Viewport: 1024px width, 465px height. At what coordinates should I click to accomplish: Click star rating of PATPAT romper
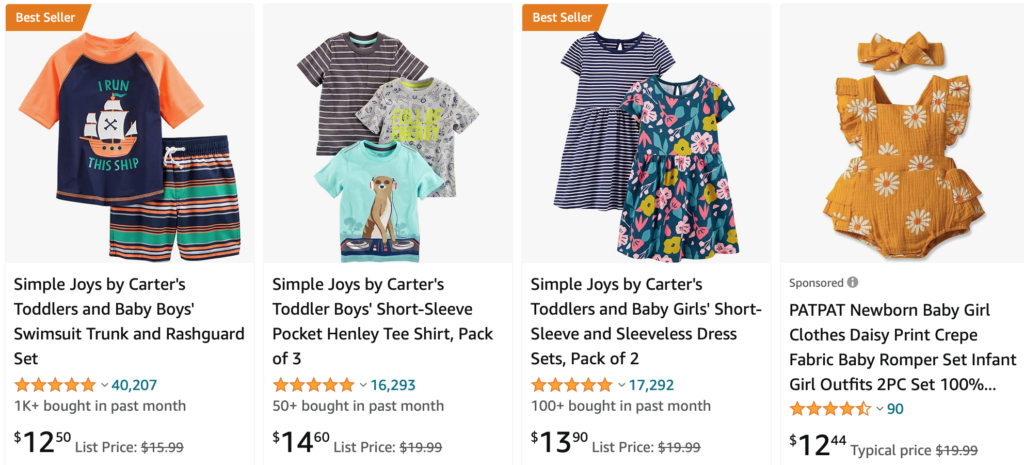point(830,409)
